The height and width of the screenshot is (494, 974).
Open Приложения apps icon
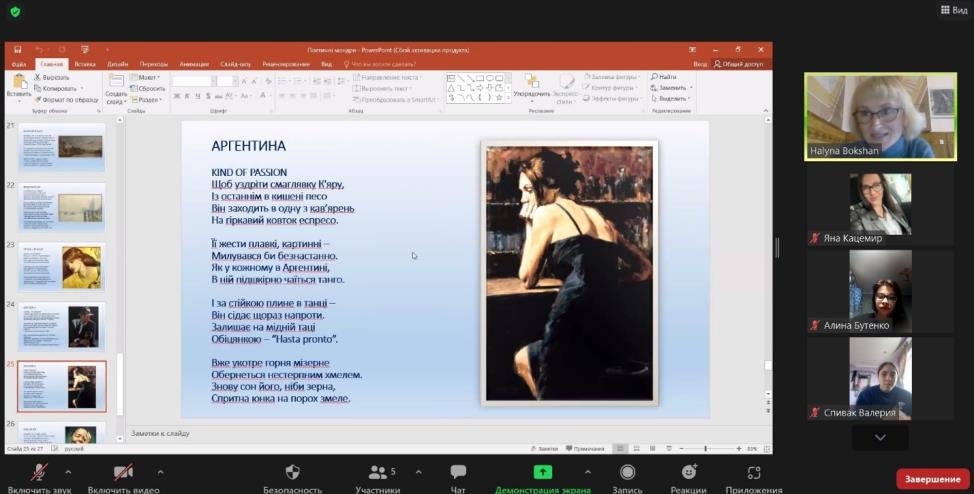pos(753,472)
